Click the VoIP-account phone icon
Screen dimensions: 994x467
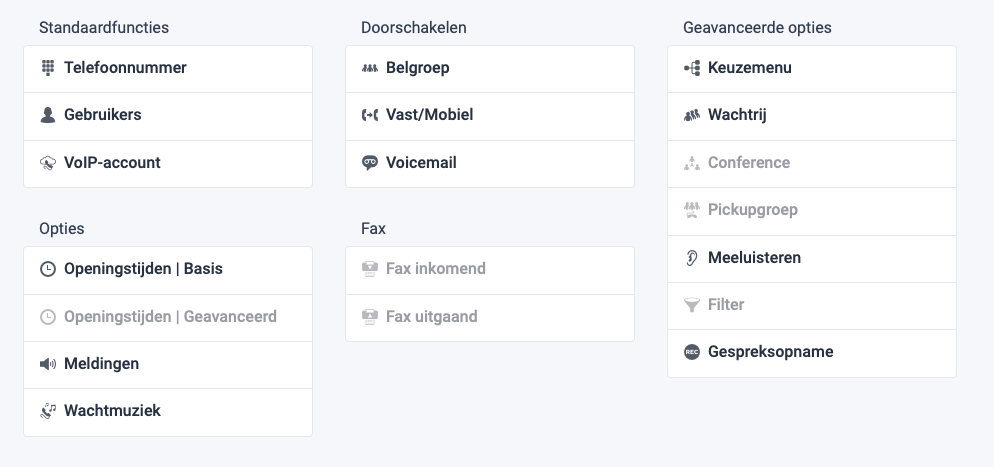(x=48, y=163)
